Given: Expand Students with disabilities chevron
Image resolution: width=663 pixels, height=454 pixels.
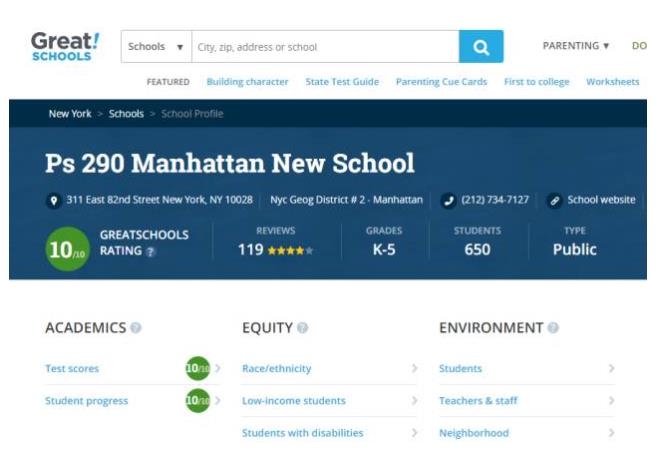Looking at the screenshot, I should click(x=414, y=432).
